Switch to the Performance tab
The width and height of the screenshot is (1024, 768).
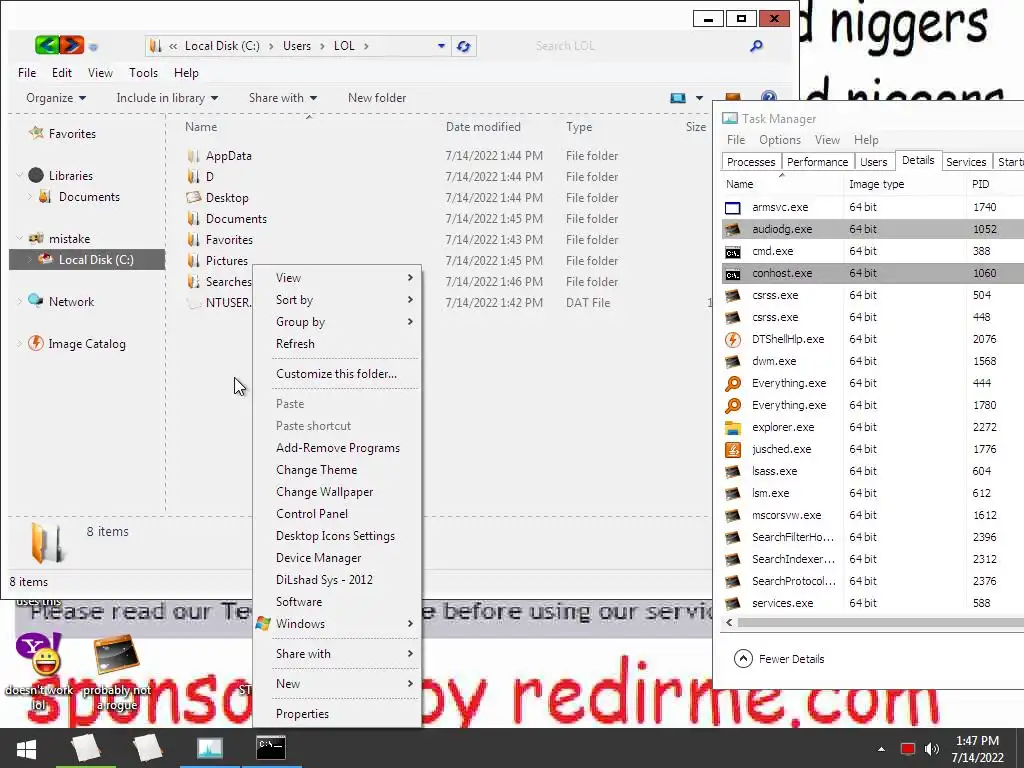coord(818,162)
